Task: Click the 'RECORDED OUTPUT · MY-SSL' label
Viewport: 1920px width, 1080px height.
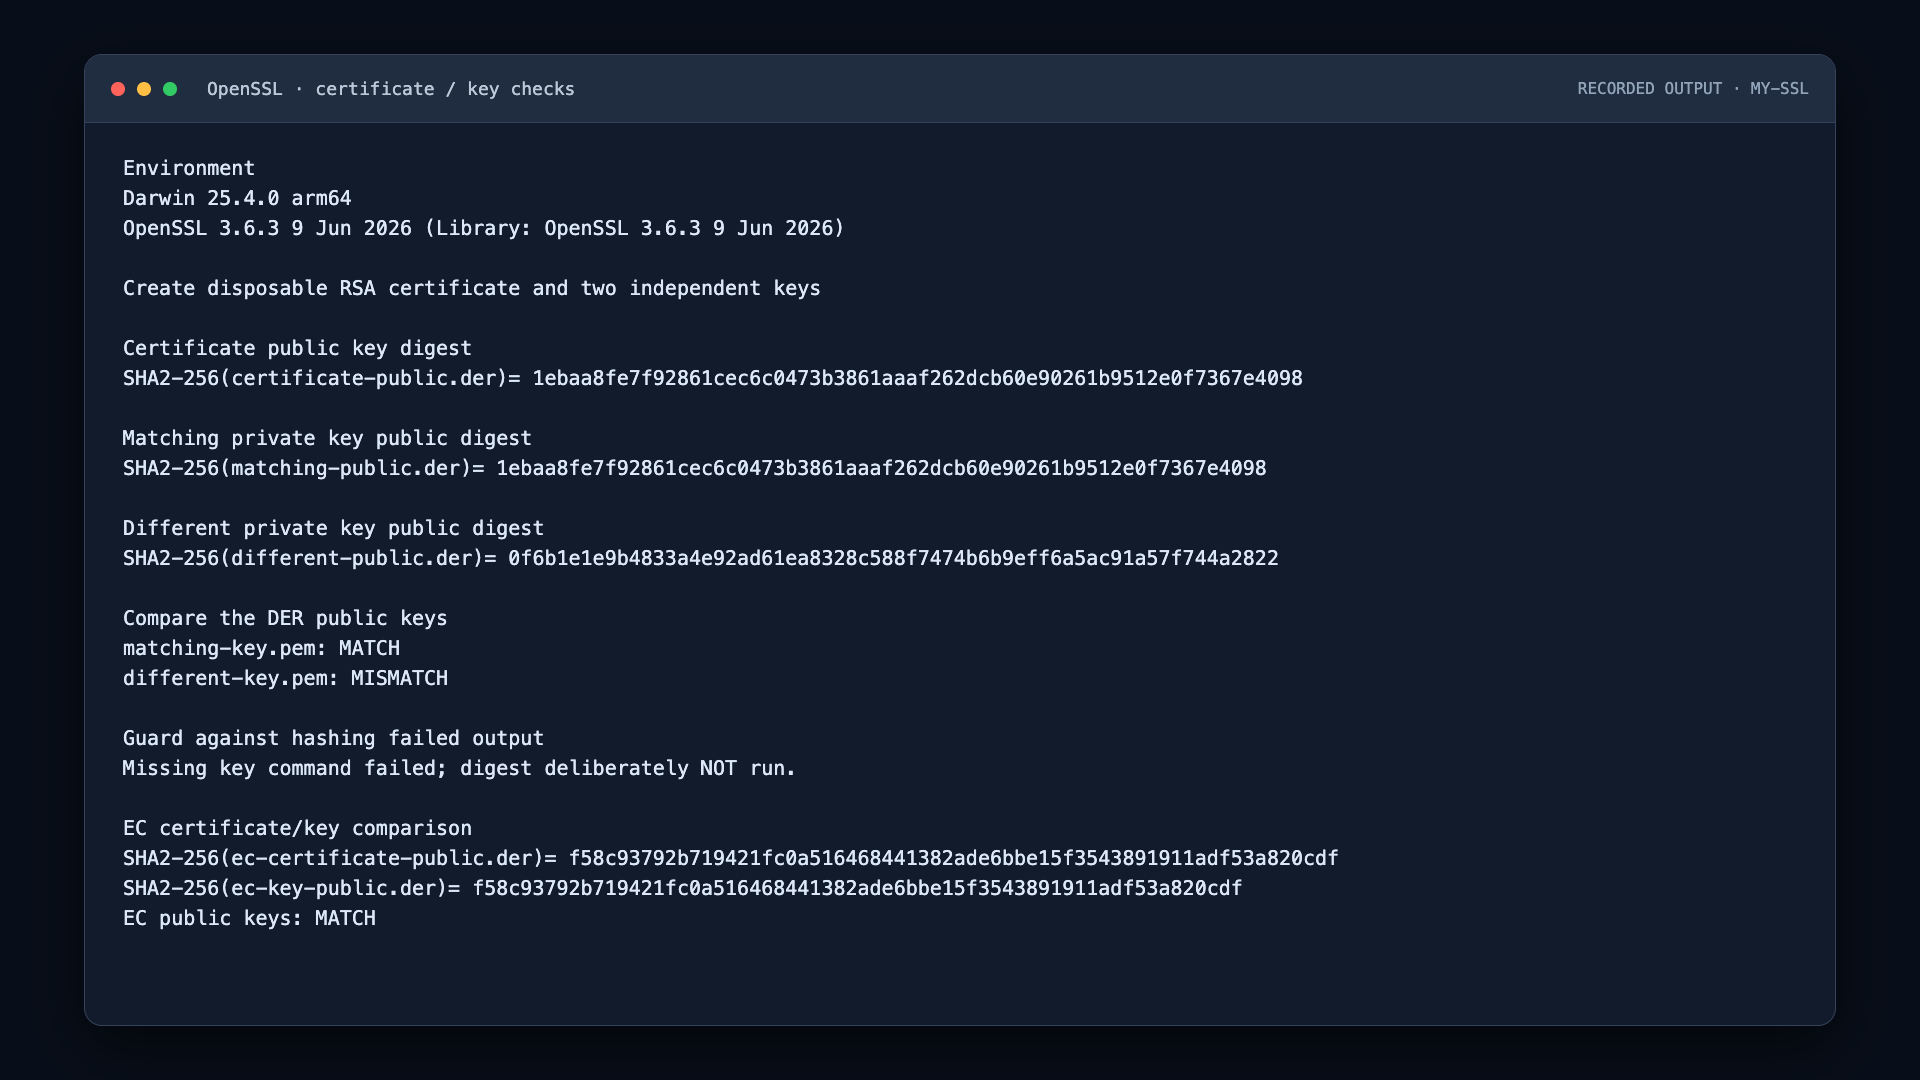Action: click(1693, 89)
